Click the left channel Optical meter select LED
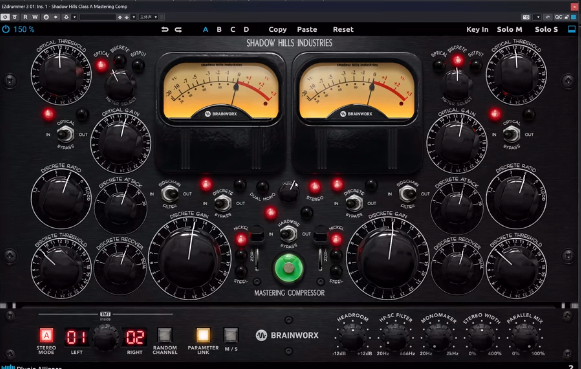 point(101,66)
